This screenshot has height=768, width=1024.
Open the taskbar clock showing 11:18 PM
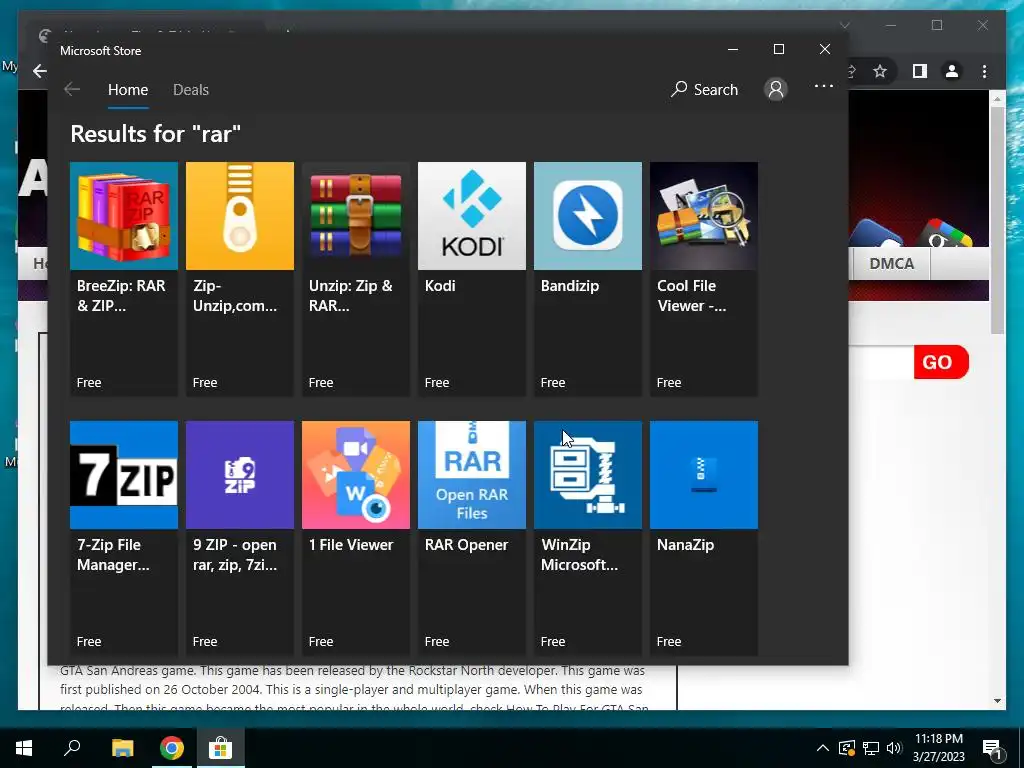tap(938, 748)
